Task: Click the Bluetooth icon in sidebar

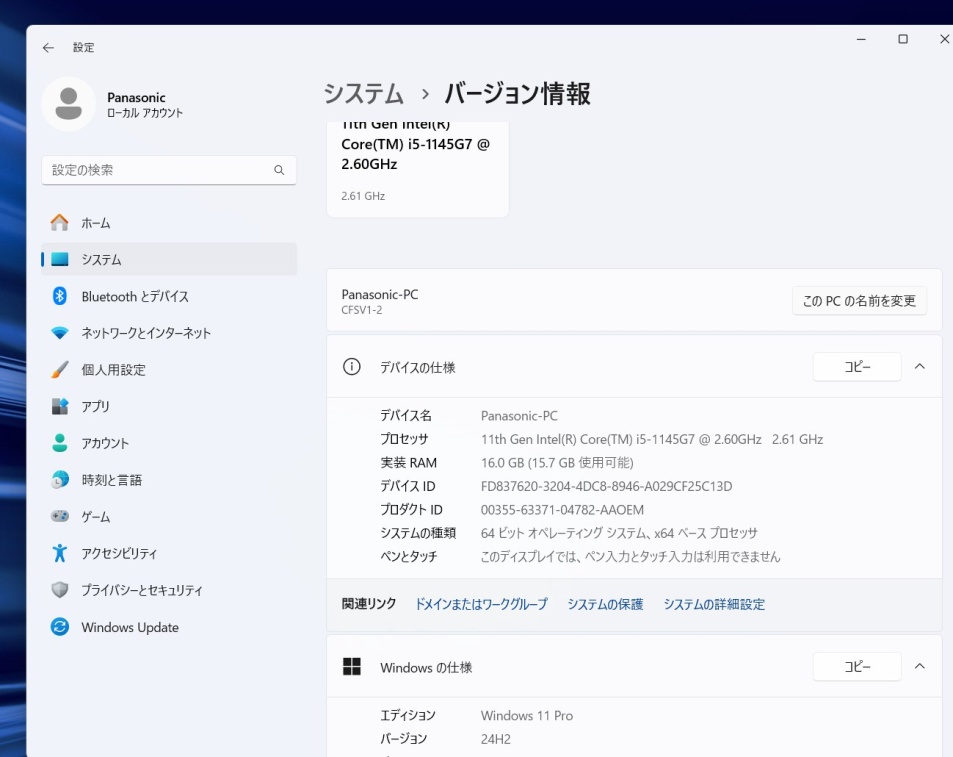Action: coord(60,296)
